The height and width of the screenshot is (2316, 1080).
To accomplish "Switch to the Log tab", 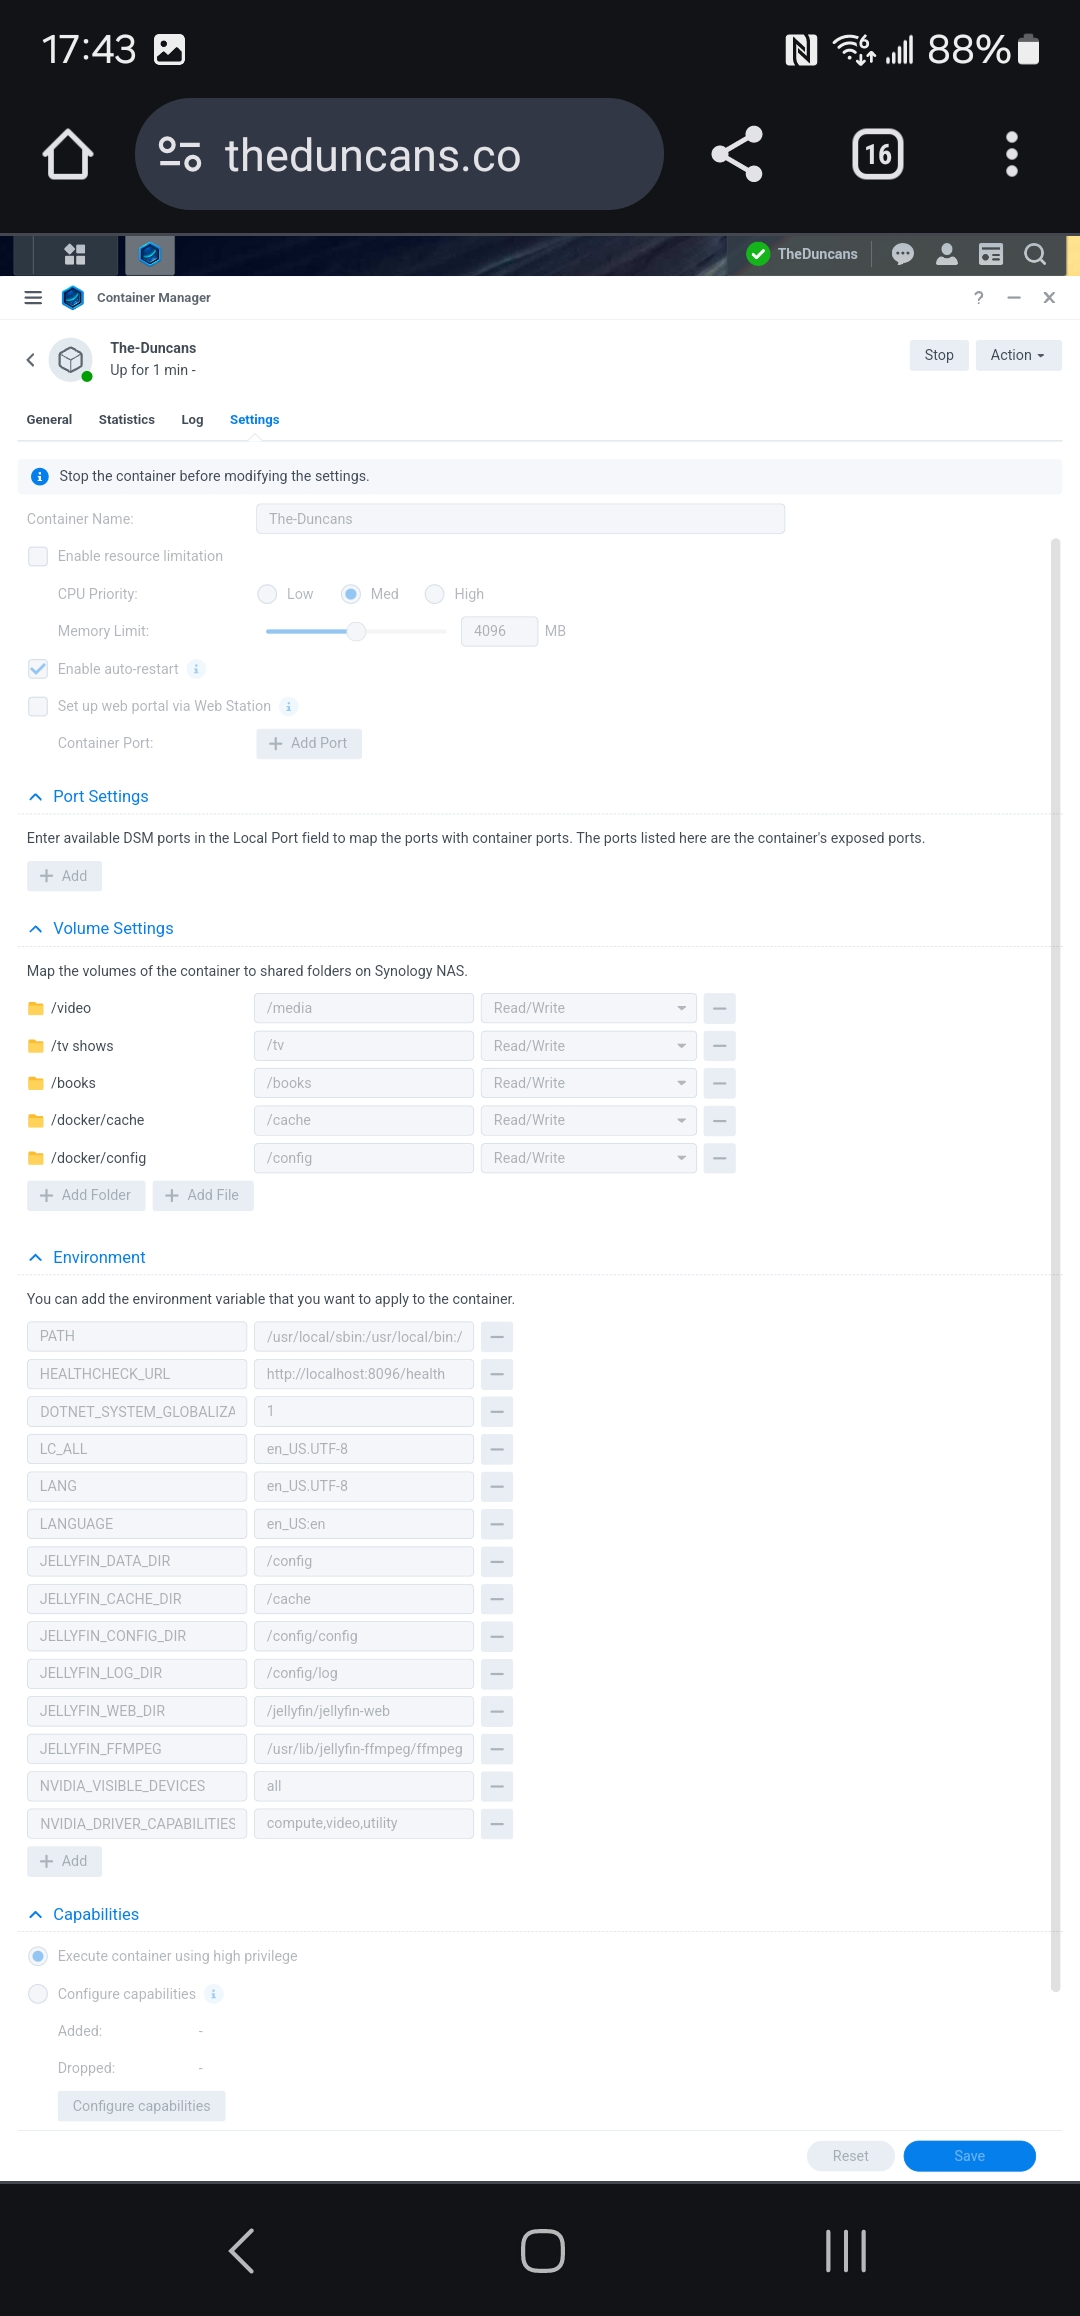I will pos(192,420).
